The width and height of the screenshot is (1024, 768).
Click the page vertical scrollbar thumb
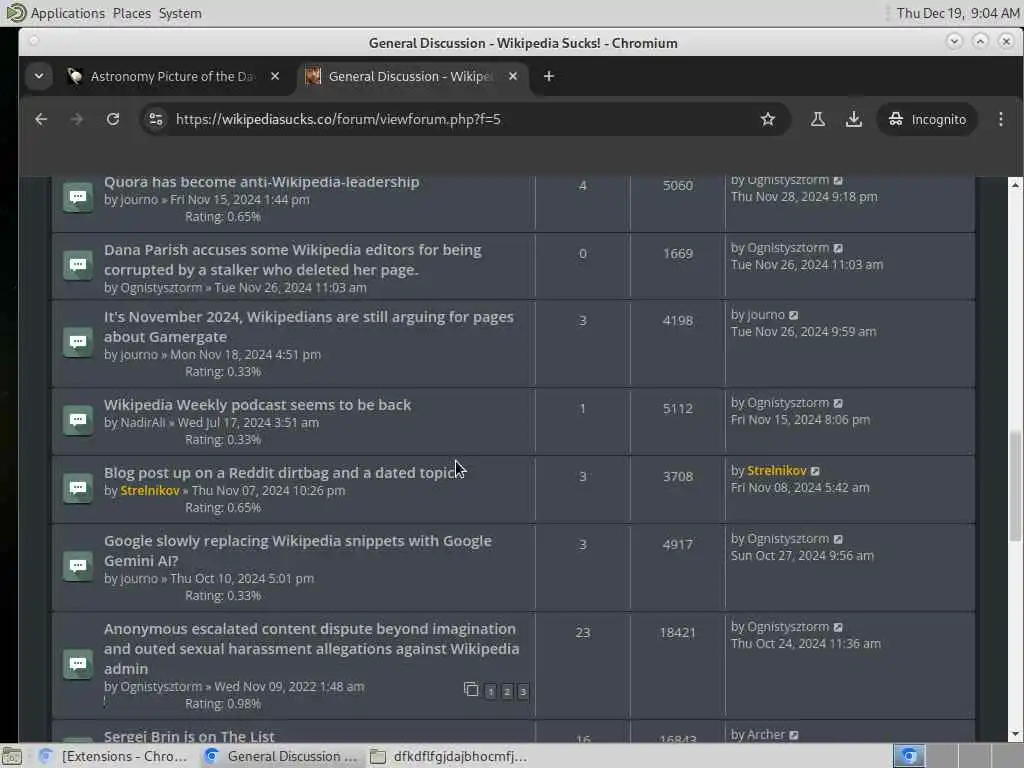(x=1014, y=486)
